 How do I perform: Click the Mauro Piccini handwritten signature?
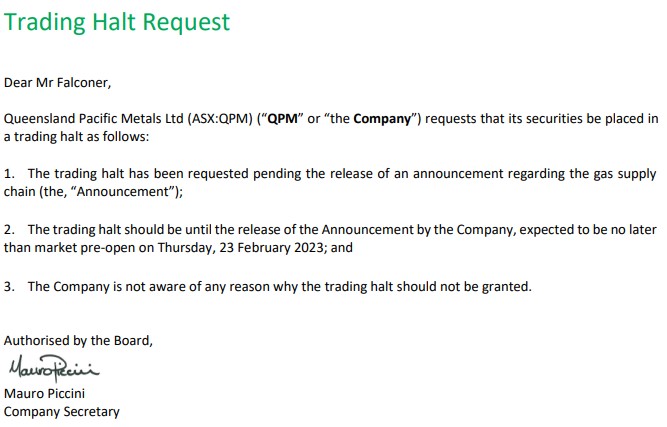[x=54, y=368]
